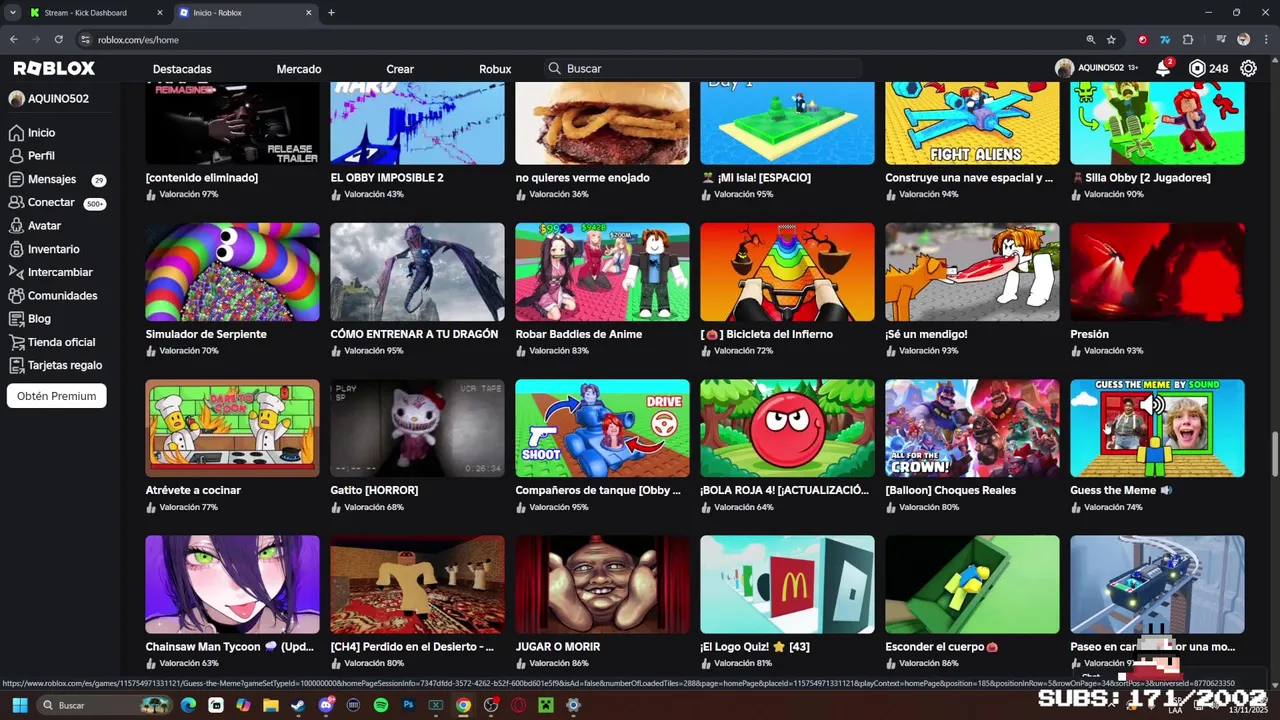This screenshot has height=720, width=1280.
Task: Open the Roblox notifications bell
Action: 1163,68
